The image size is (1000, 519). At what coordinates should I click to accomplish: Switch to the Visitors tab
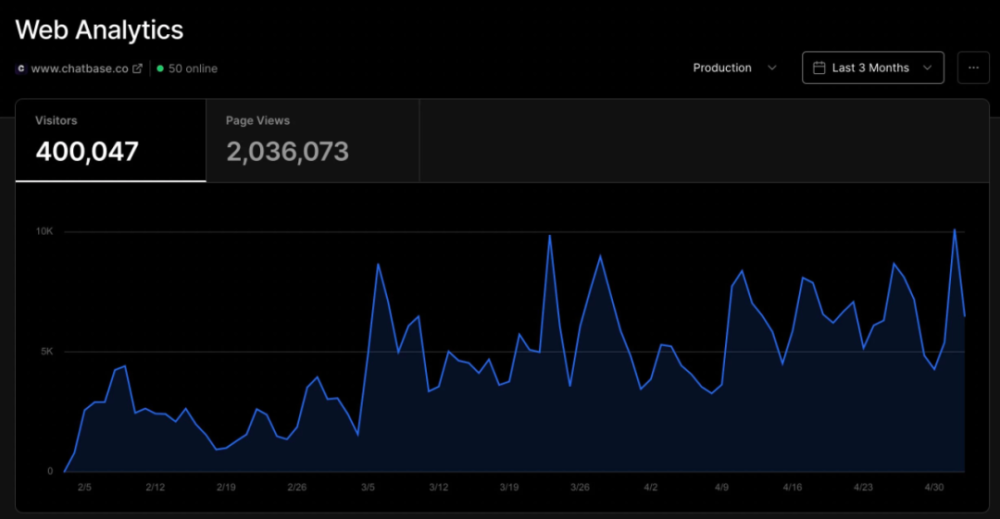tap(110, 140)
